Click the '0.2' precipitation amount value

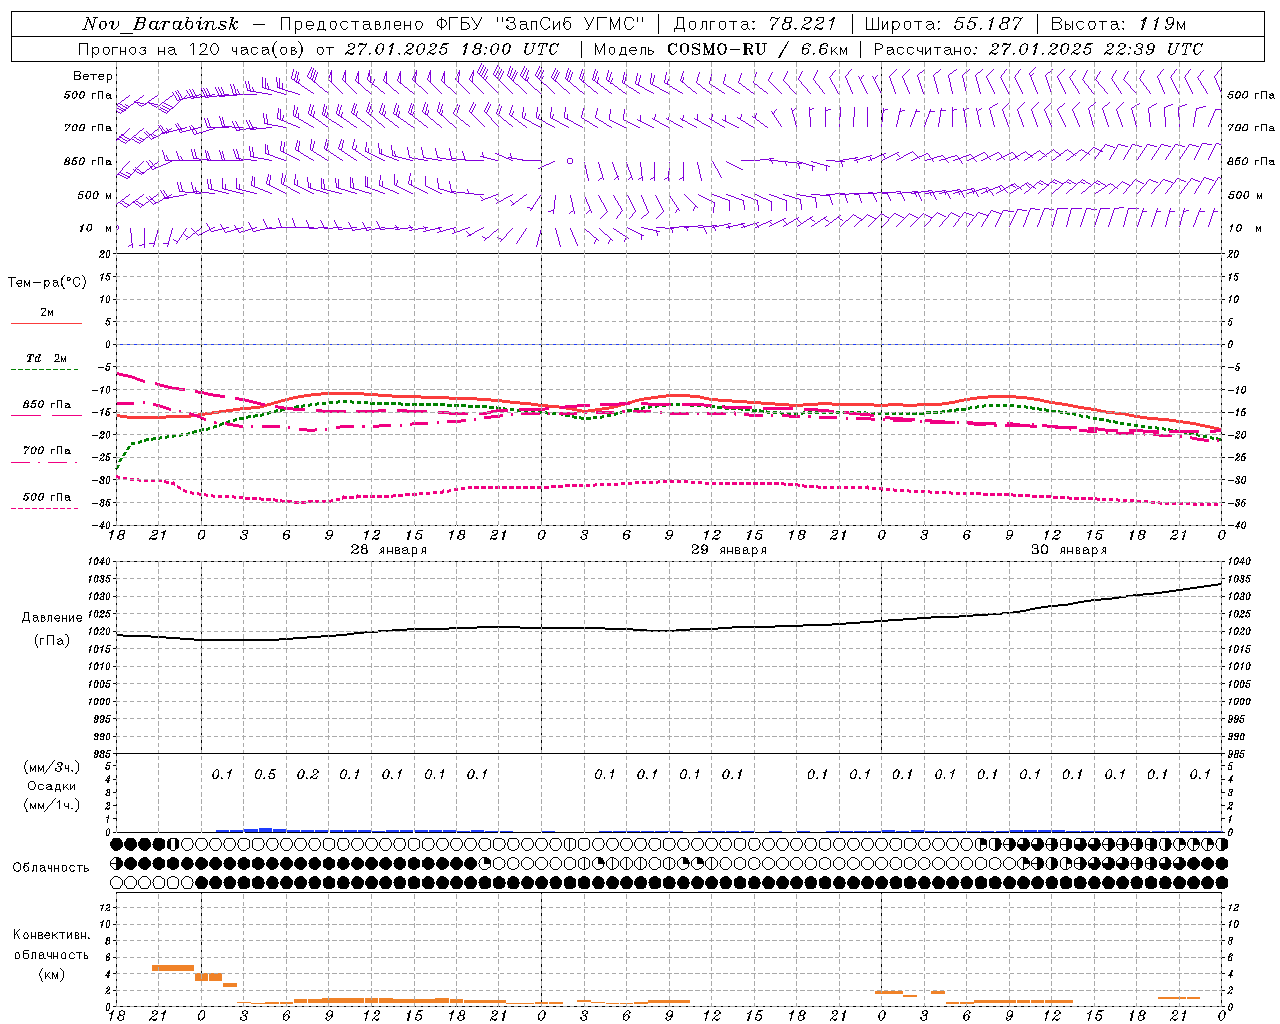[x=308, y=775]
